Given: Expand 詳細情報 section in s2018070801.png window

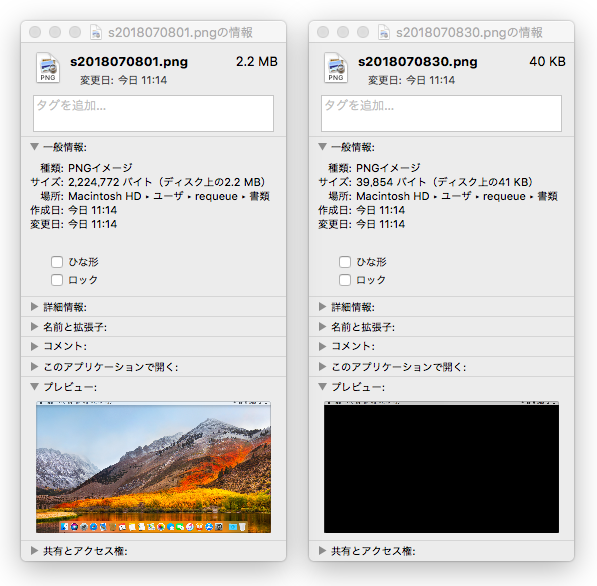Looking at the screenshot, I should point(34,307).
